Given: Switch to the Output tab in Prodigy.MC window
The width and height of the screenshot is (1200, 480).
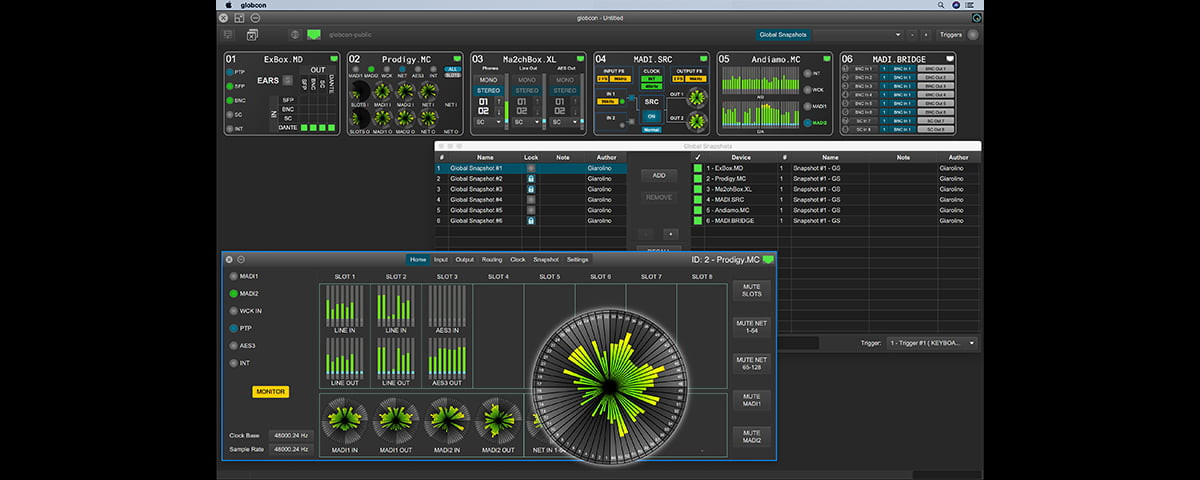Looking at the screenshot, I should 465,259.
